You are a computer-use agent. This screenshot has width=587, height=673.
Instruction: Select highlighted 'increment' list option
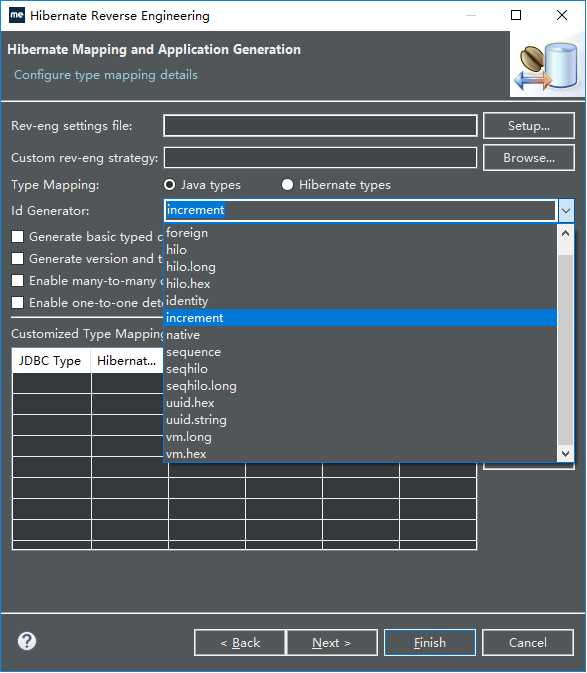tap(360, 318)
